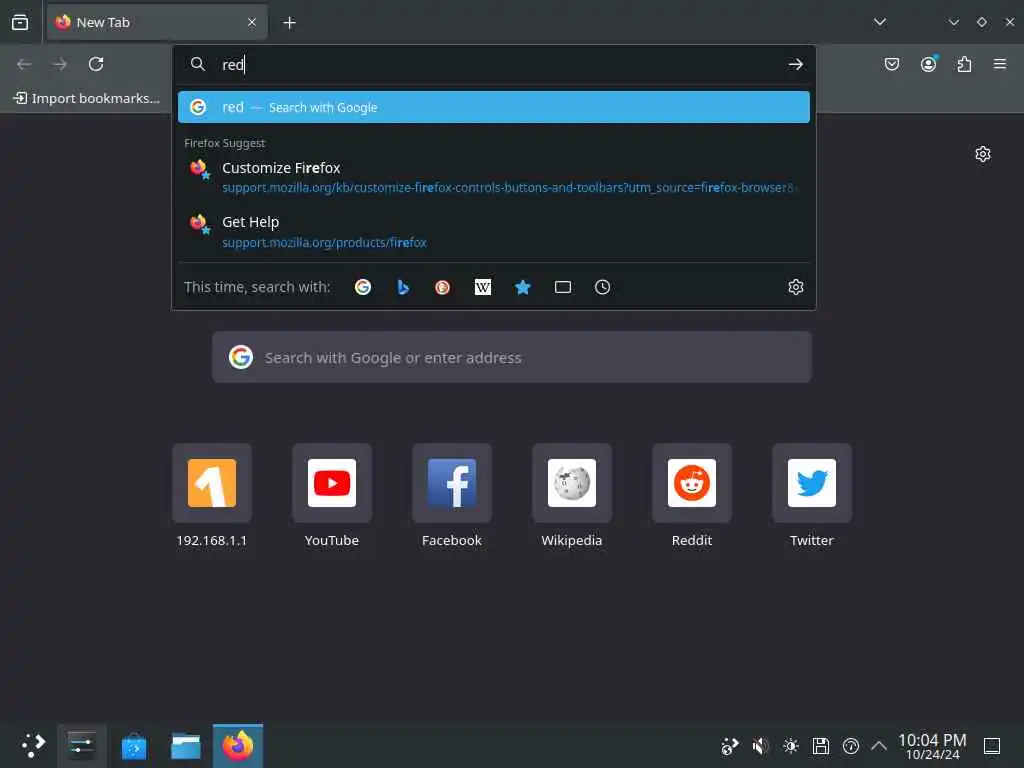Reload the current page
The width and height of the screenshot is (1024, 768).
(x=96, y=64)
